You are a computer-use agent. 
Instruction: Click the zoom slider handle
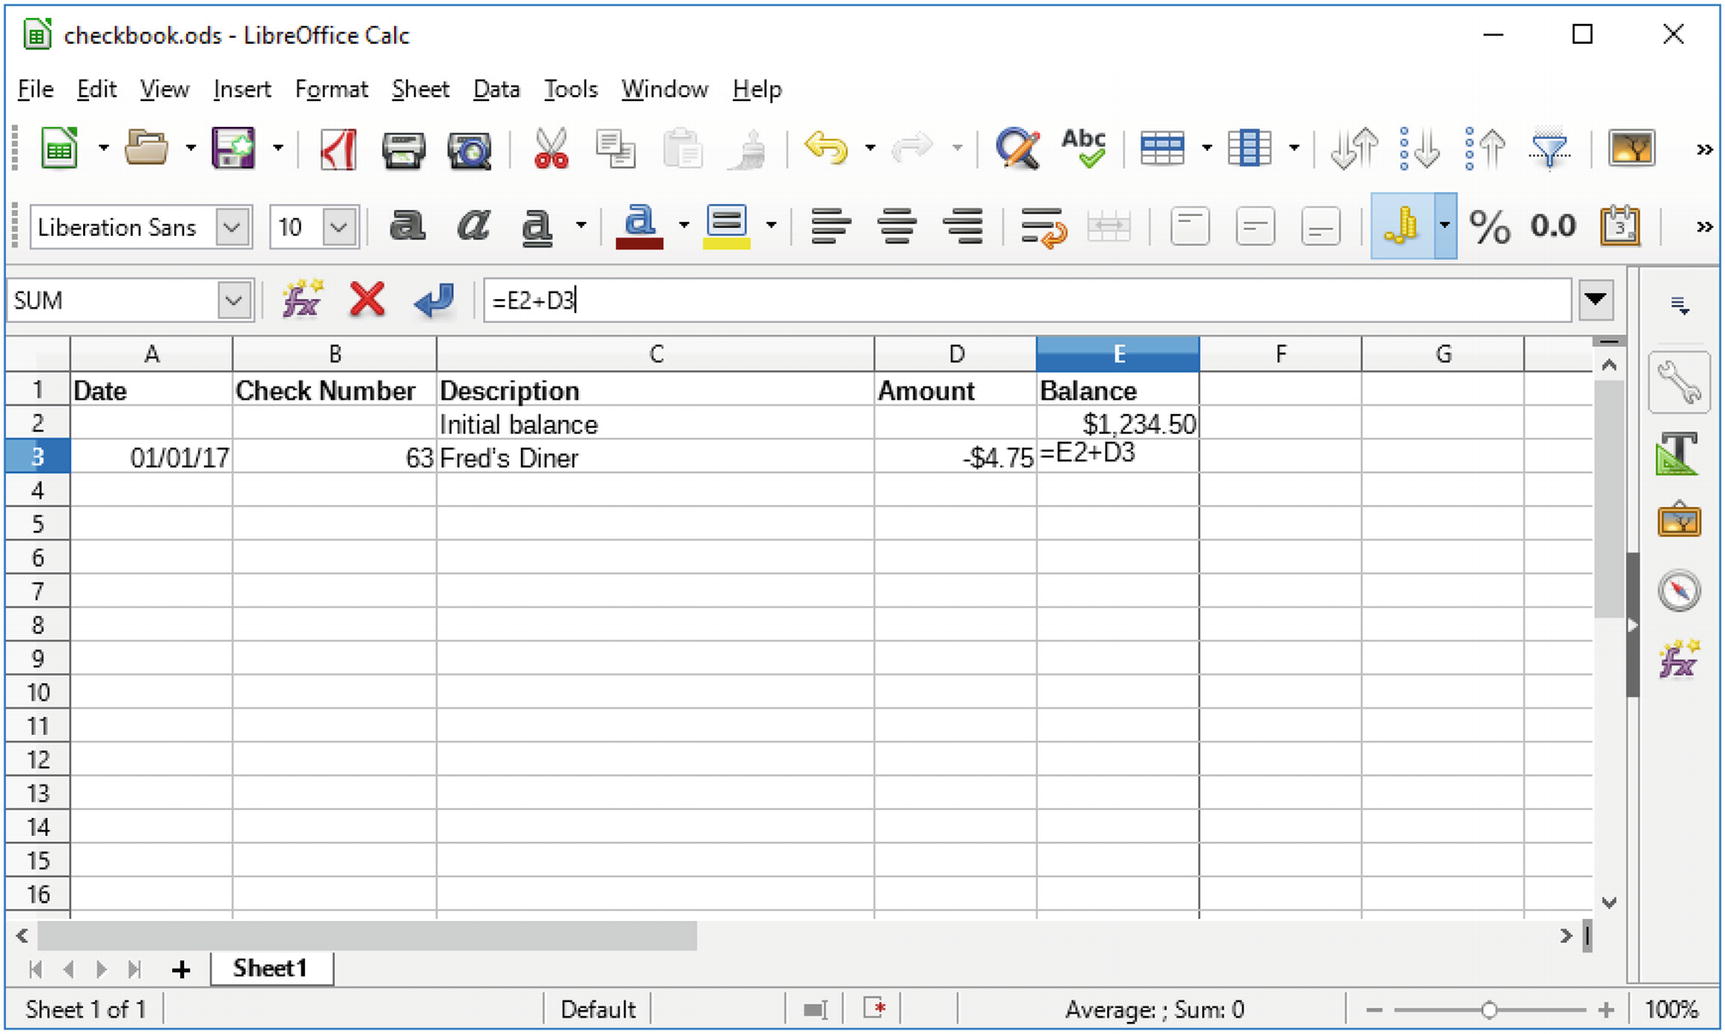coord(1489,1010)
